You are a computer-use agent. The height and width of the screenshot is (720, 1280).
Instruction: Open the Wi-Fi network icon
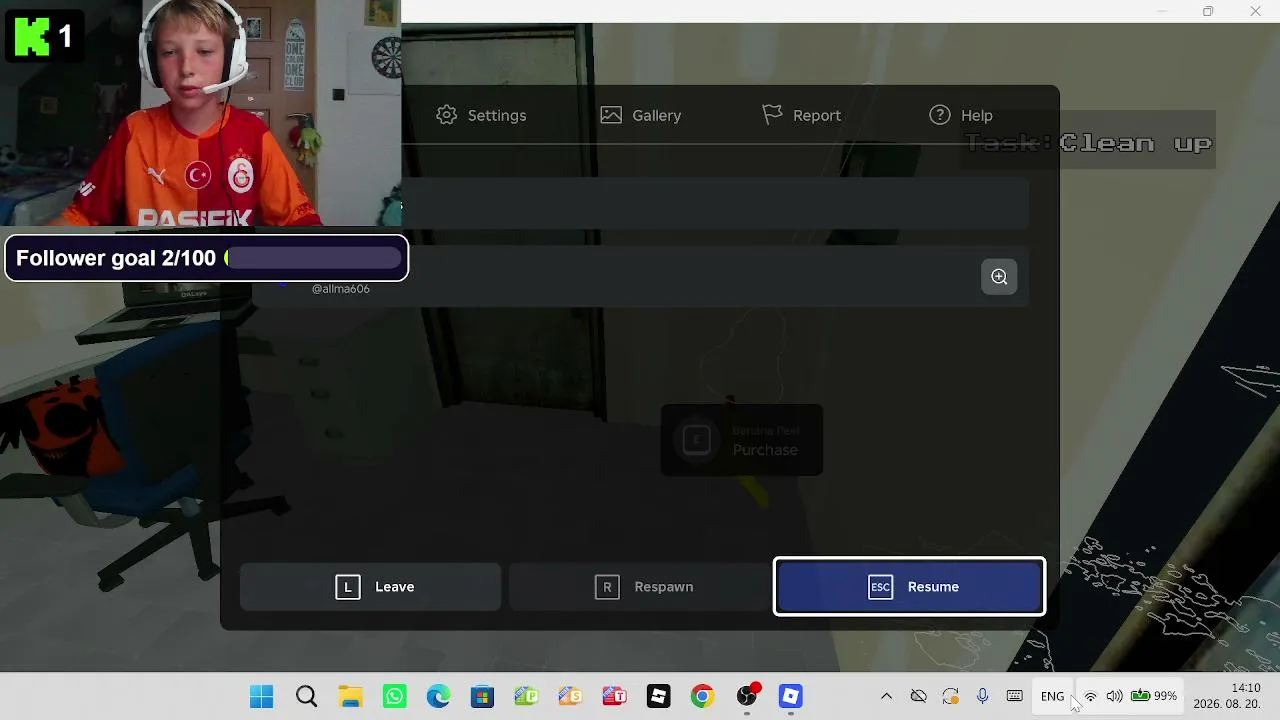[x=1091, y=696]
